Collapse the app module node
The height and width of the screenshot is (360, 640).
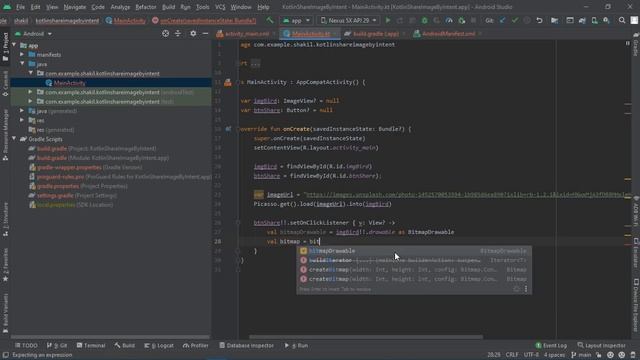point(14,45)
